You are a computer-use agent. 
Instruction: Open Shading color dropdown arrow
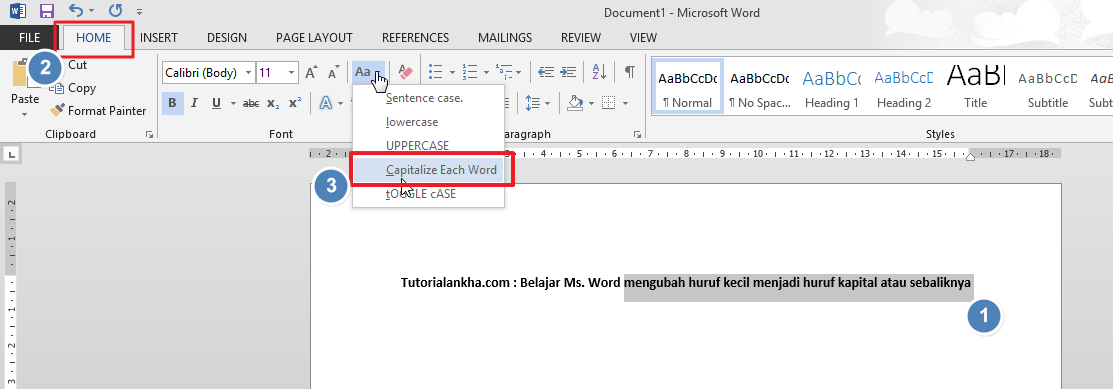[591, 104]
